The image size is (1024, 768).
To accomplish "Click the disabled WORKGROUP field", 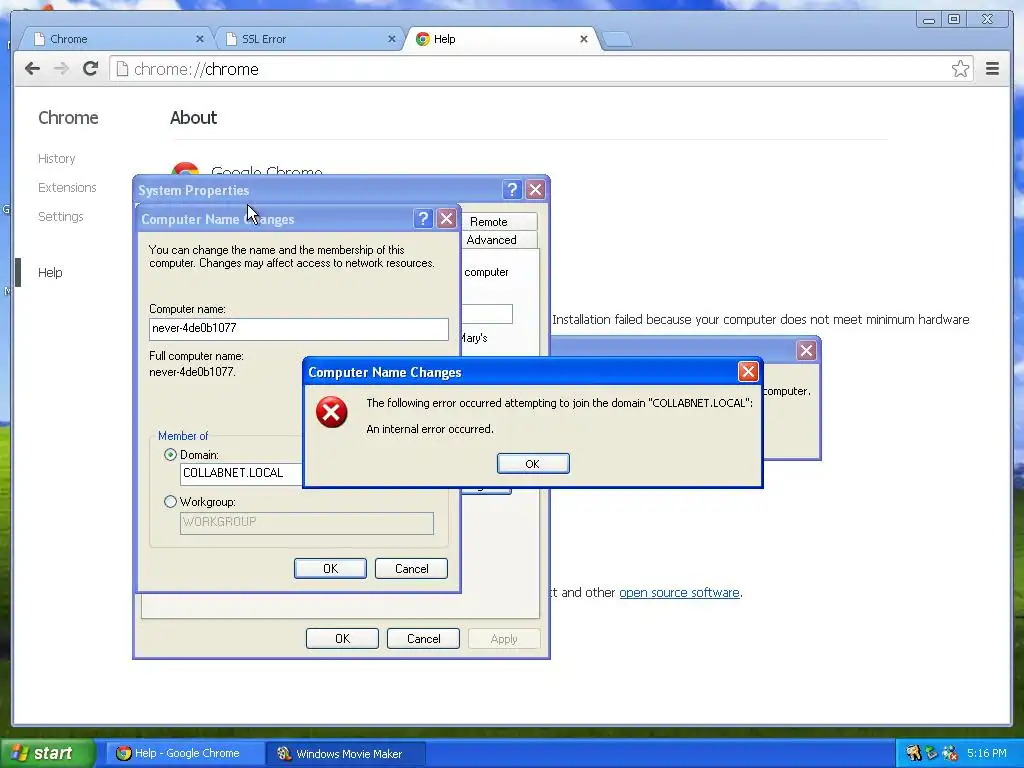I will 306,522.
